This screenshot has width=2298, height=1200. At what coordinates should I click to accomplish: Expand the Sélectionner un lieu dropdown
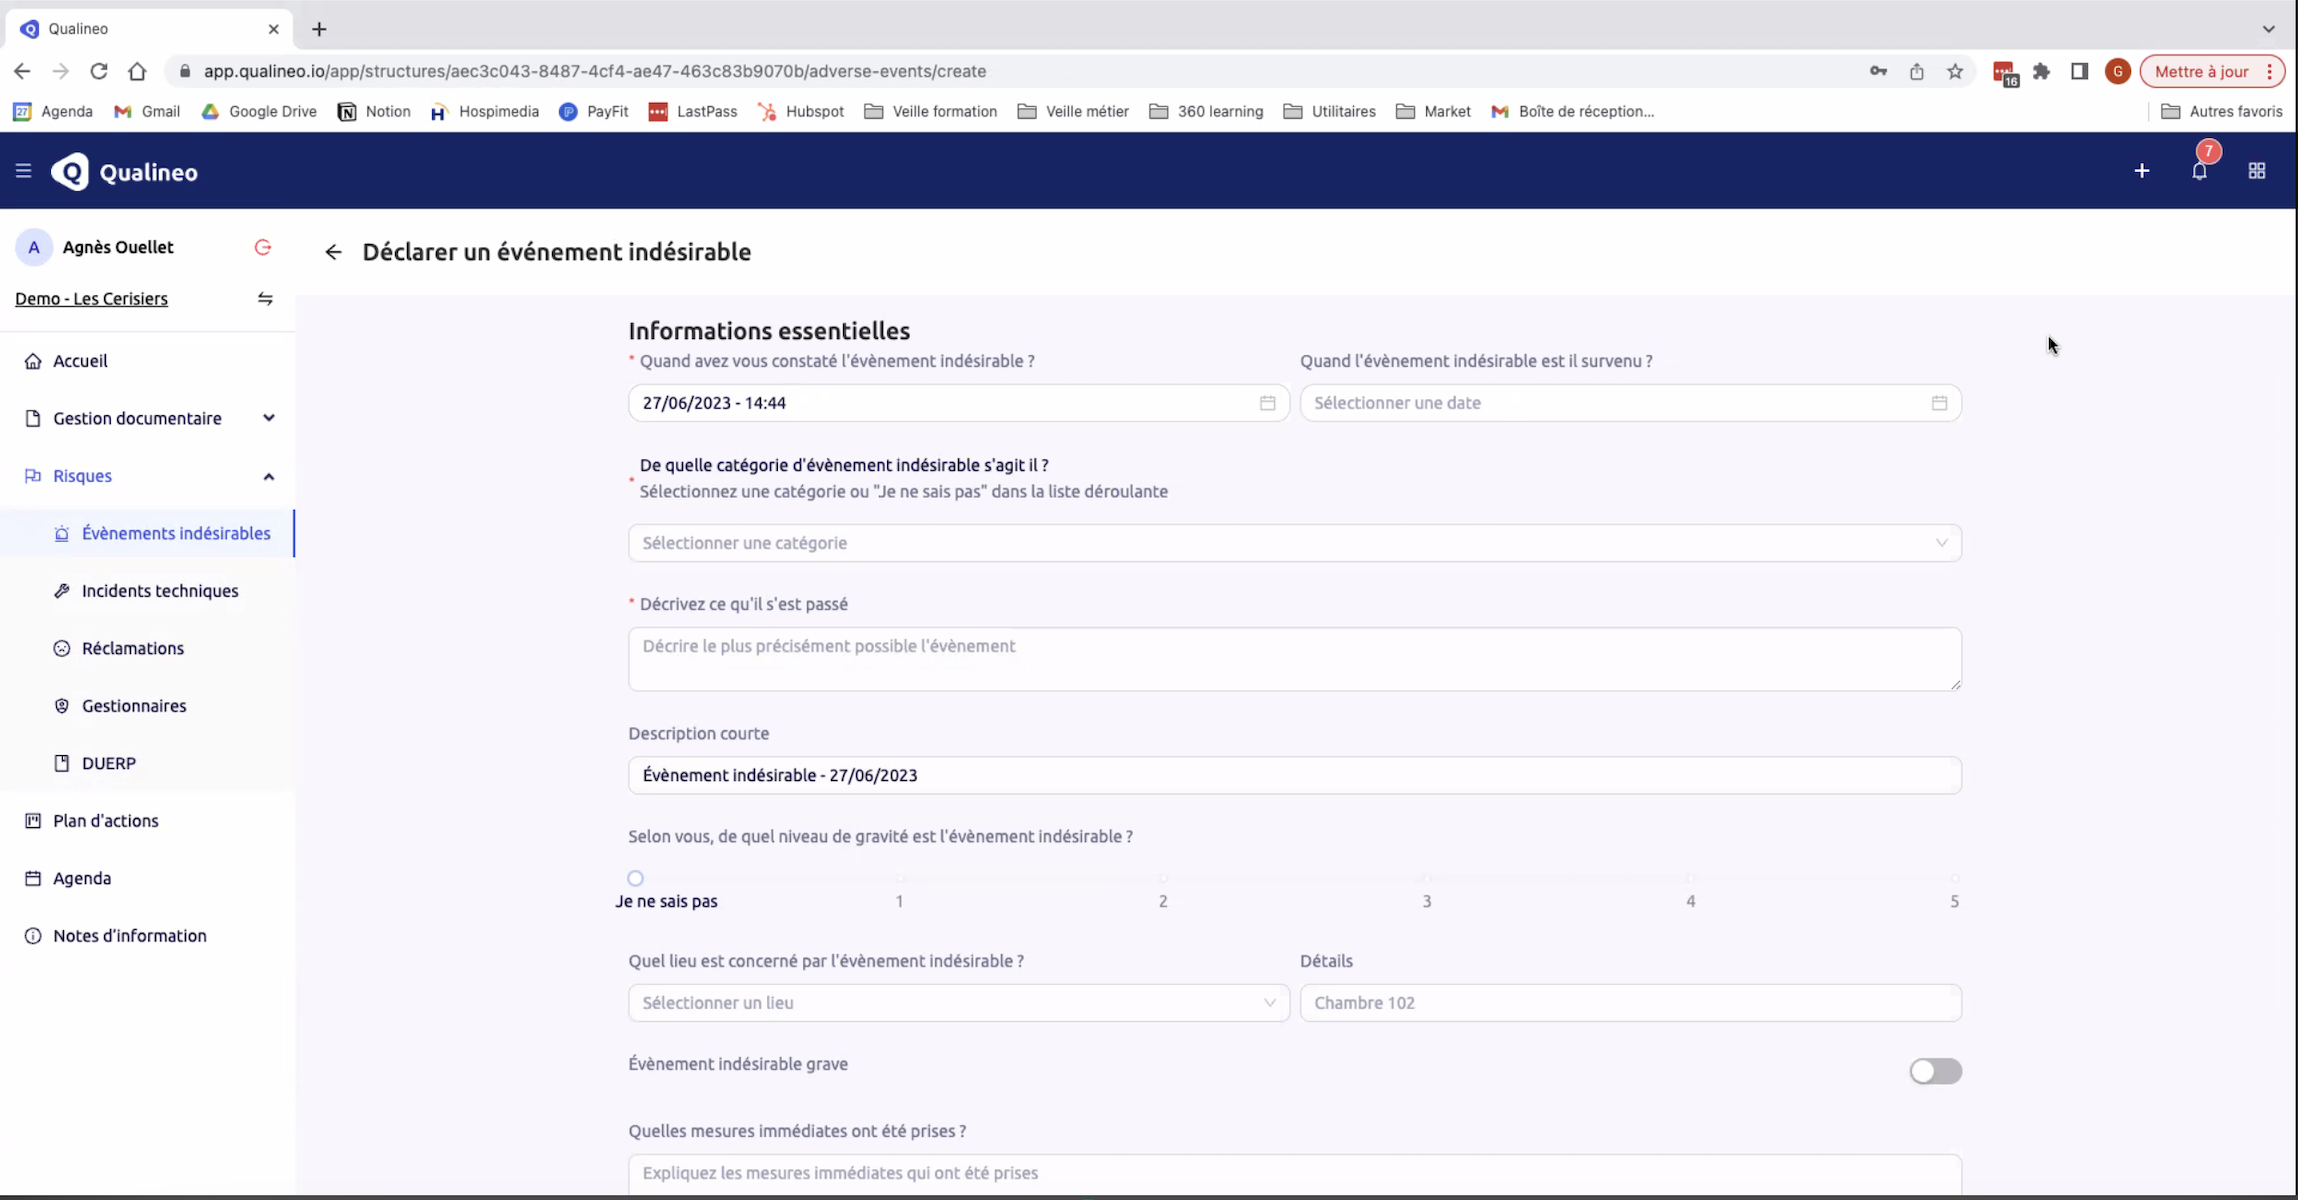pyautogui.click(x=955, y=1002)
